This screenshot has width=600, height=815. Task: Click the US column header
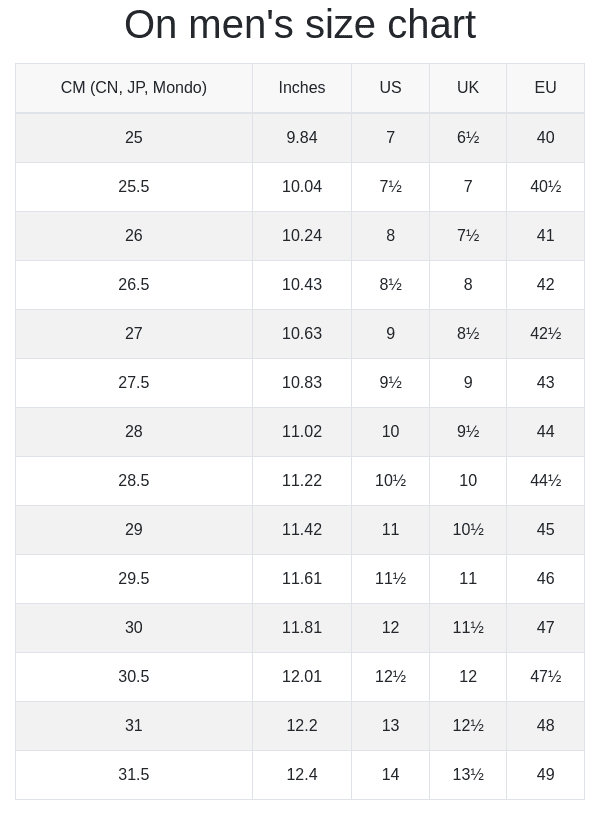[390, 88]
